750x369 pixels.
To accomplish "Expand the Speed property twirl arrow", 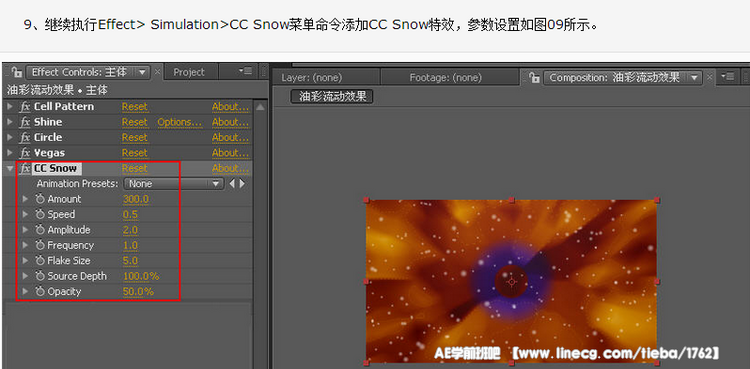I will coord(26,214).
